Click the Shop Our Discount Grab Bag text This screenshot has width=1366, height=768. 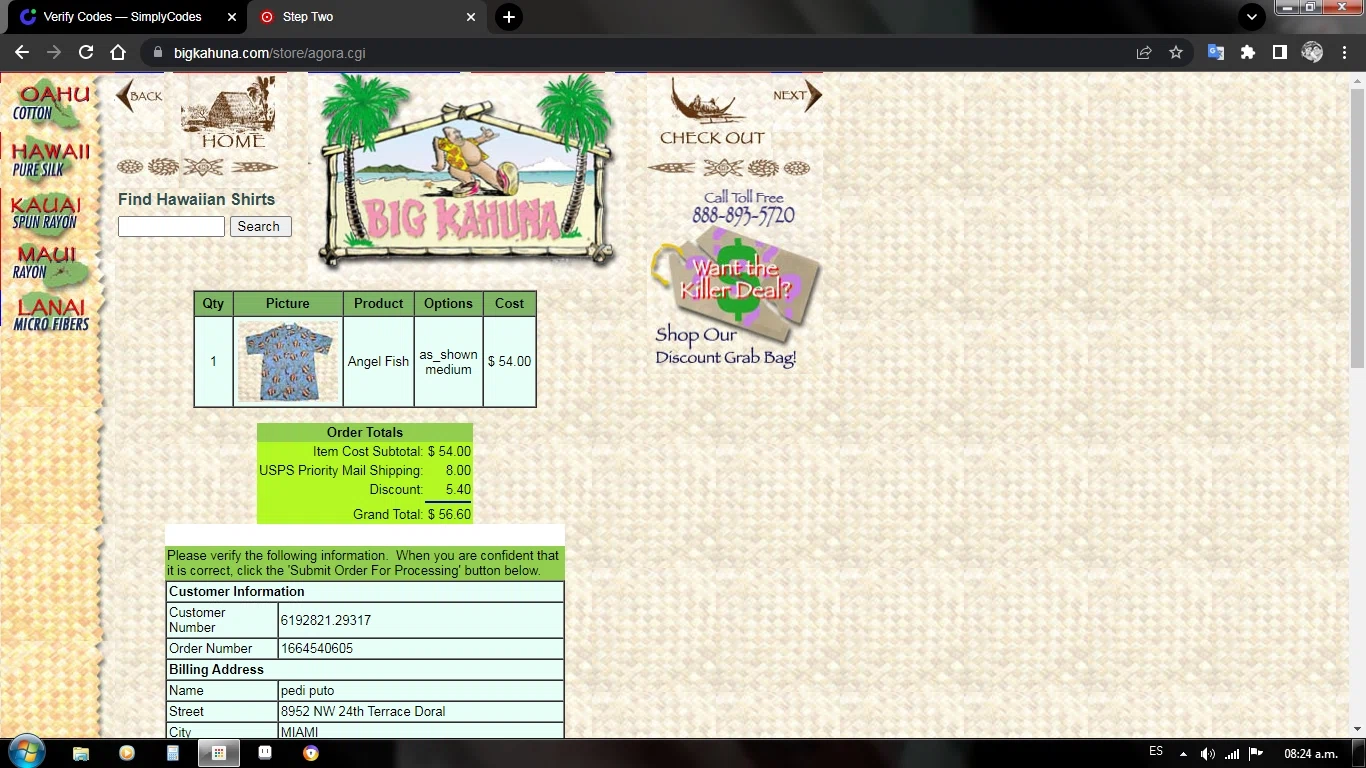pyautogui.click(x=726, y=346)
